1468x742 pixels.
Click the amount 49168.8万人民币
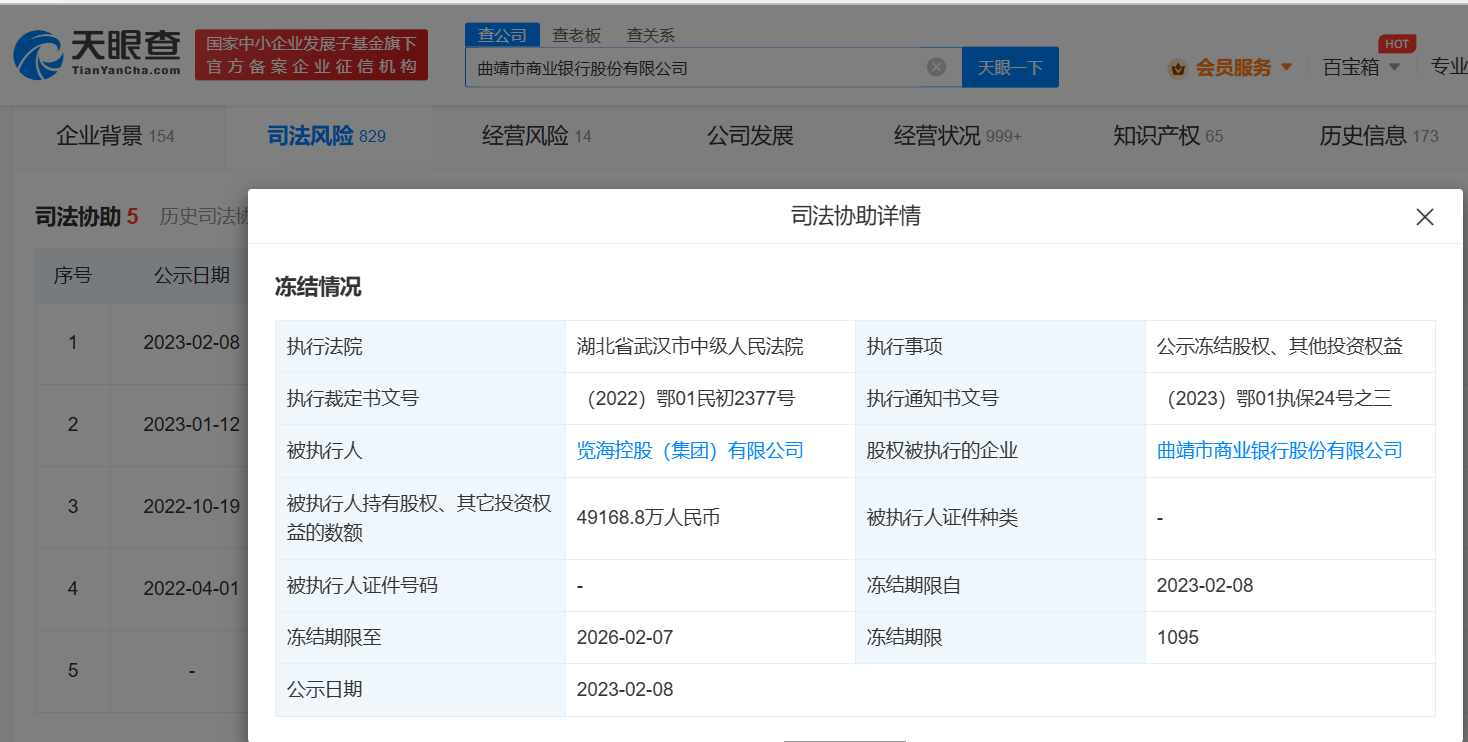(x=648, y=518)
